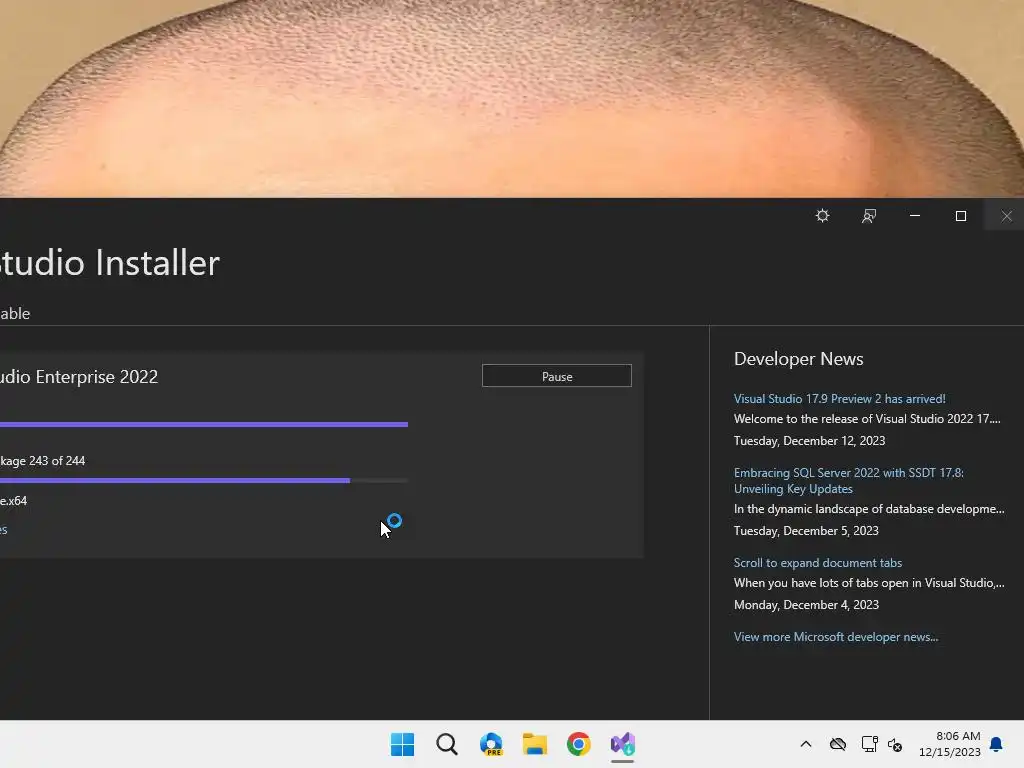The width and height of the screenshot is (1024, 768).
Task: Open taskbar Search
Action: (x=447, y=744)
